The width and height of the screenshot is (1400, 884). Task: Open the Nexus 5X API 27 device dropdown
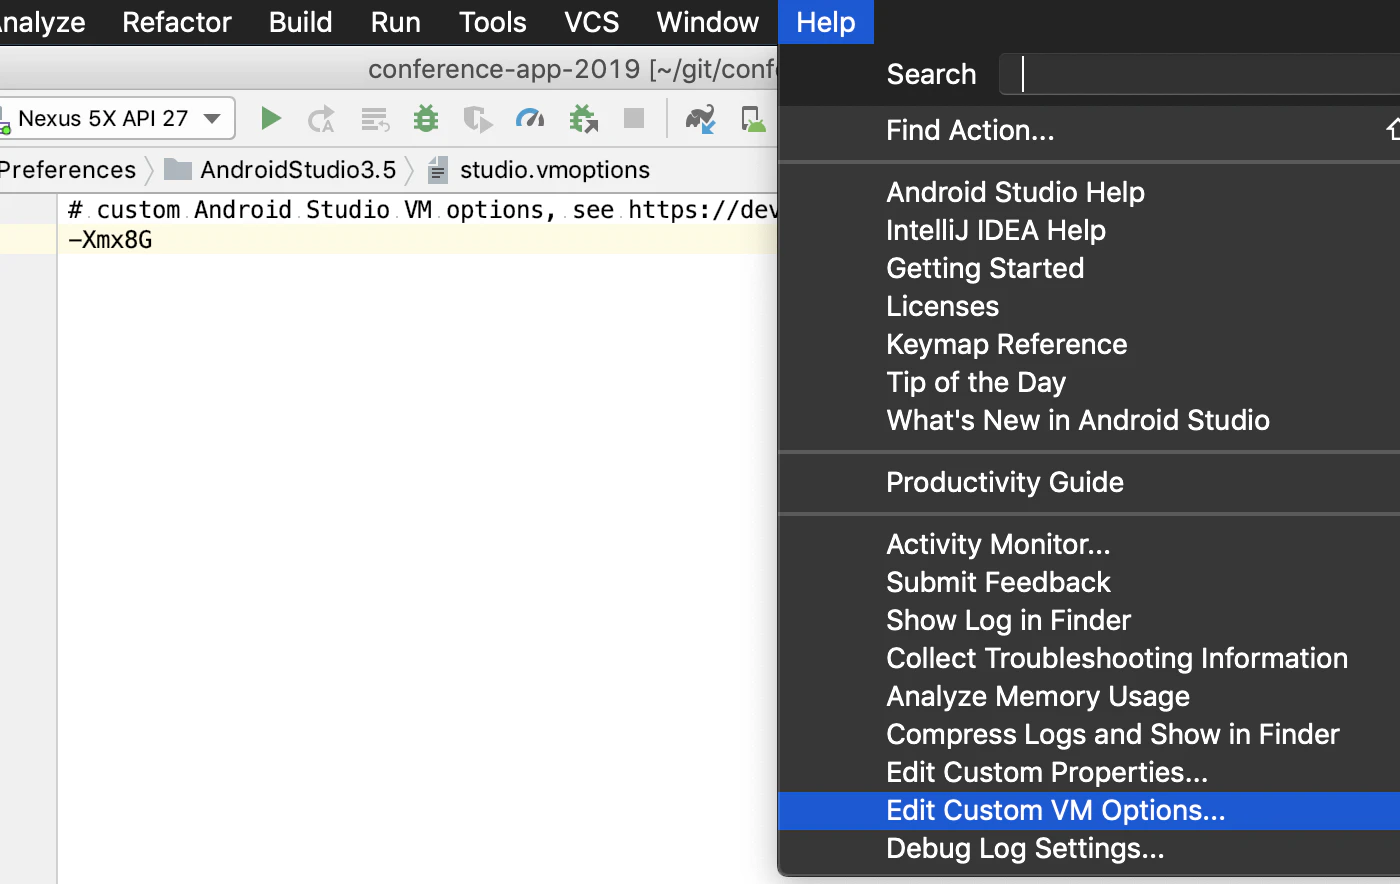click(115, 118)
